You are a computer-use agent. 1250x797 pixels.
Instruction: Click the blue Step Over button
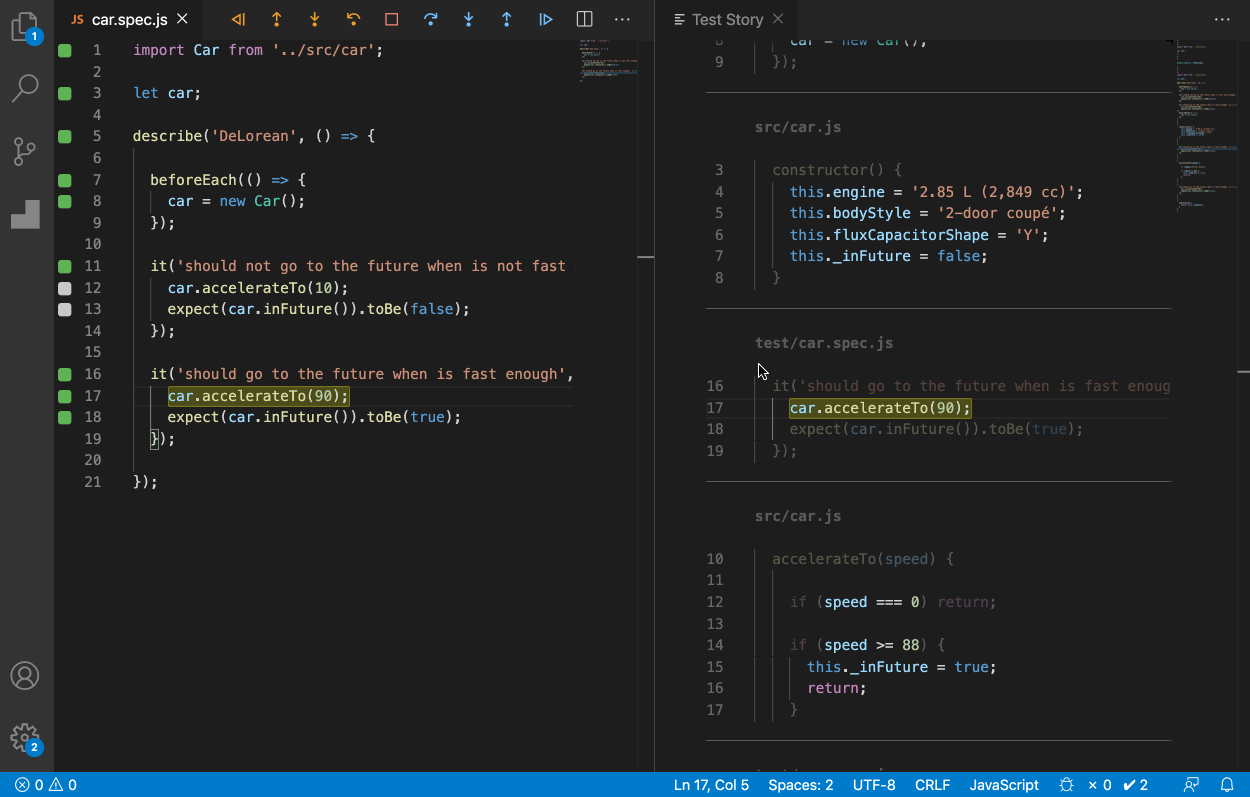coord(430,19)
